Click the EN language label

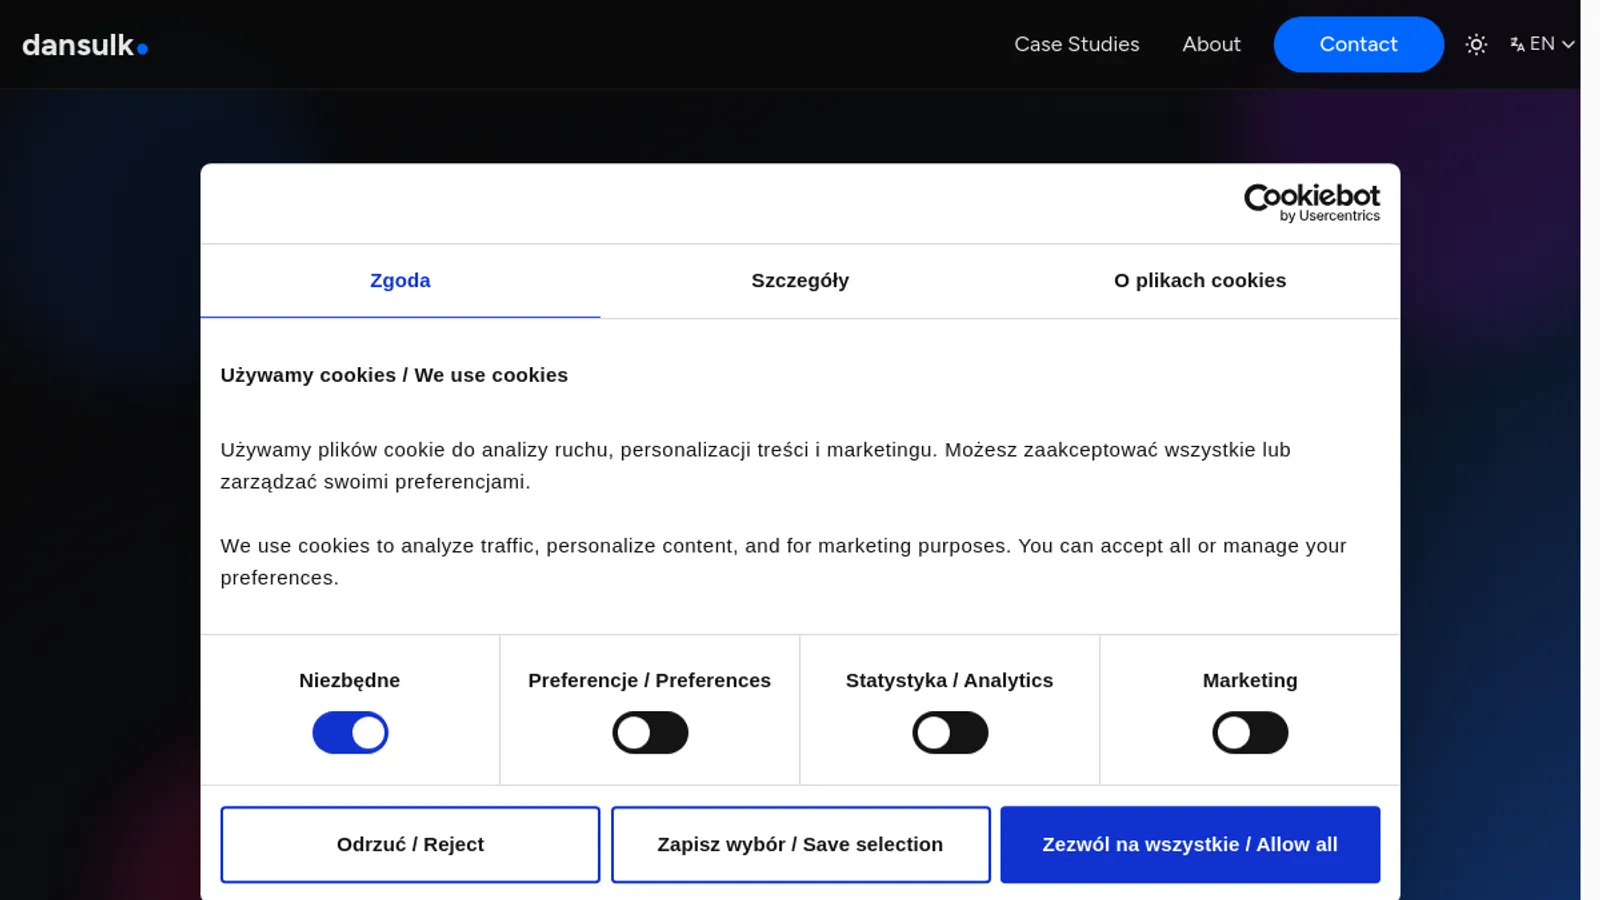coord(1542,44)
